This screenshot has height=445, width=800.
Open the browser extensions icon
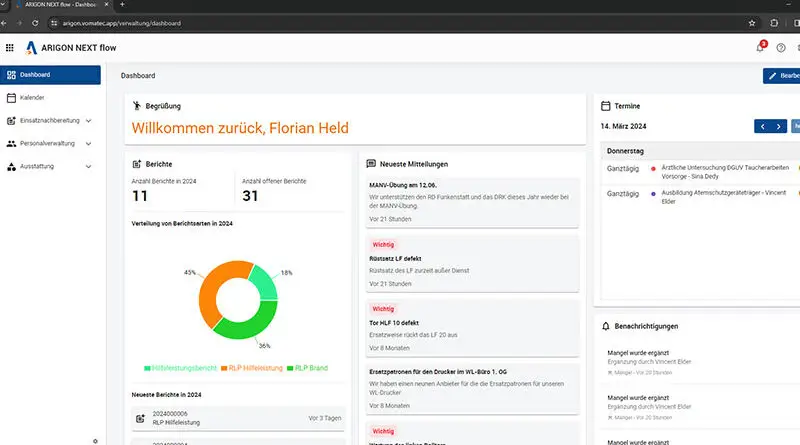tap(774, 23)
